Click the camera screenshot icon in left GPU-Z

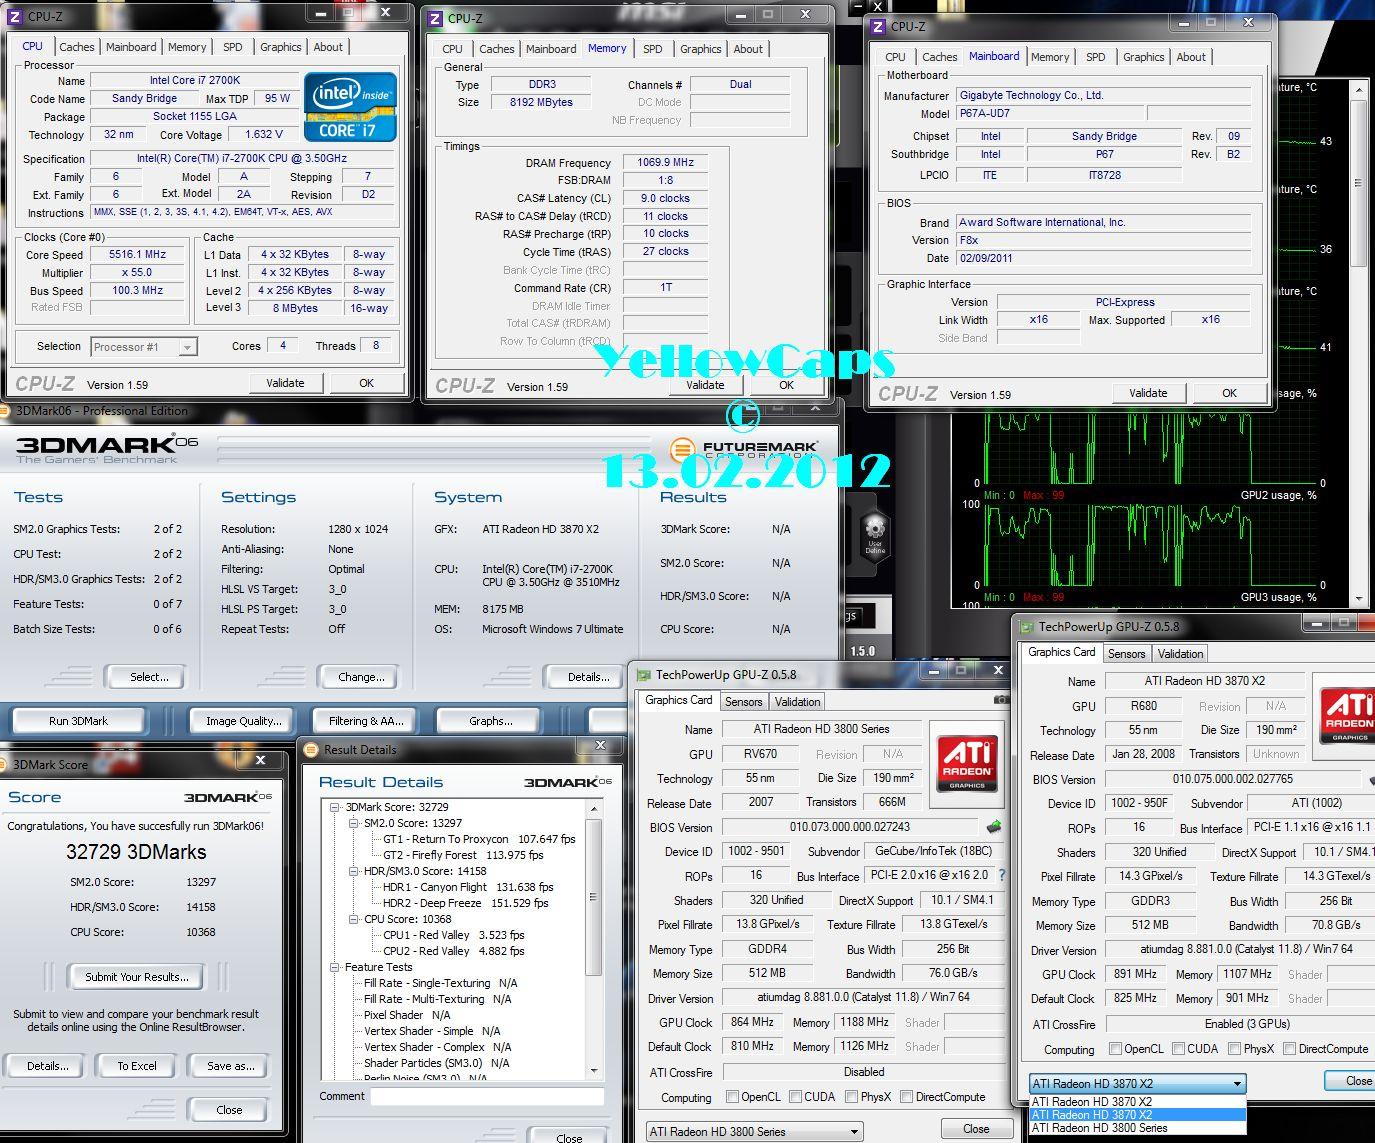pos(999,700)
